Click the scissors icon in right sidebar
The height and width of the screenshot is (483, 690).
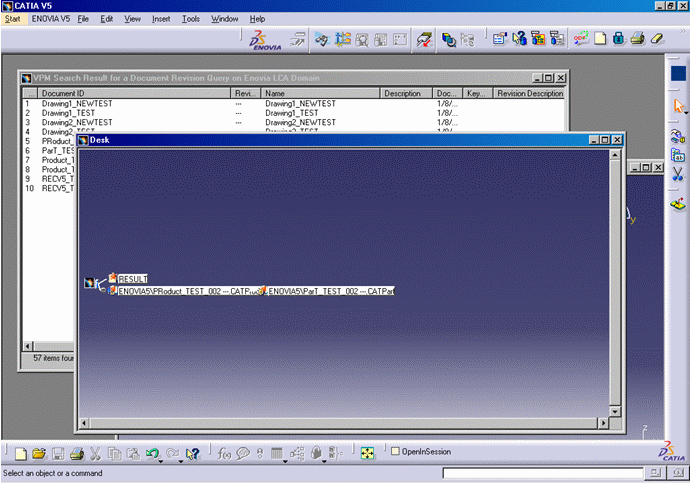(678, 174)
